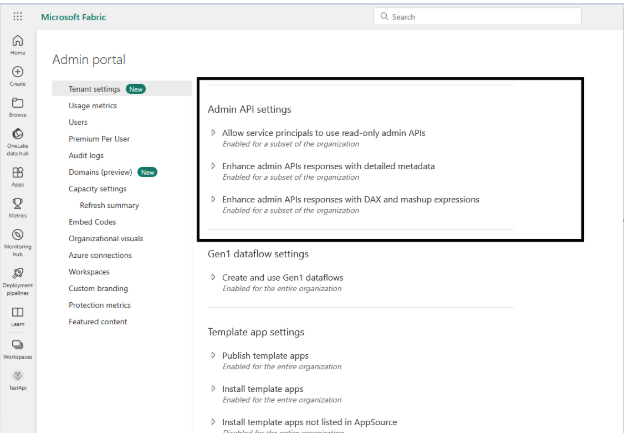Click the Template app settings heading
This screenshot has height=433, width=626.
pos(256,332)
